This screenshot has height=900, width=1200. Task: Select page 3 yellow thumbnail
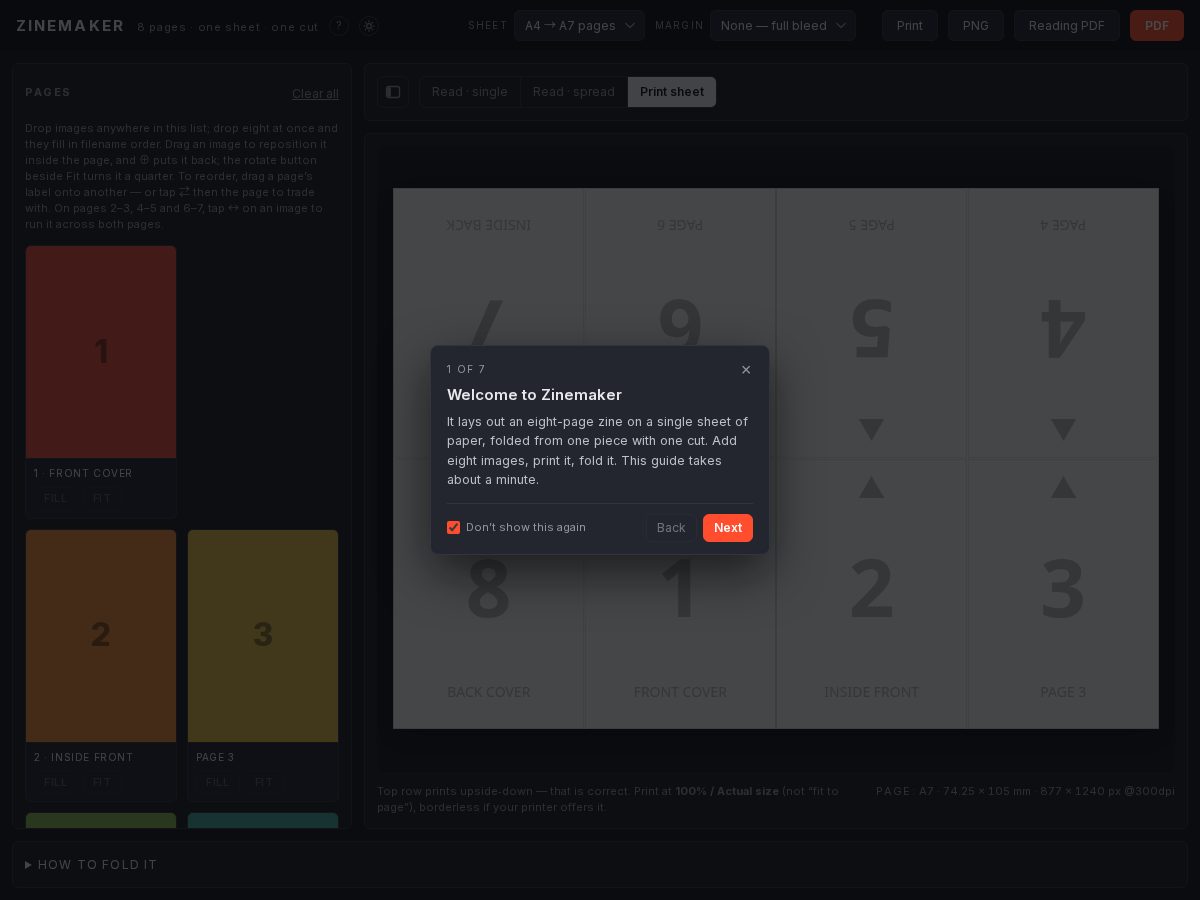(x=263, y=636)
